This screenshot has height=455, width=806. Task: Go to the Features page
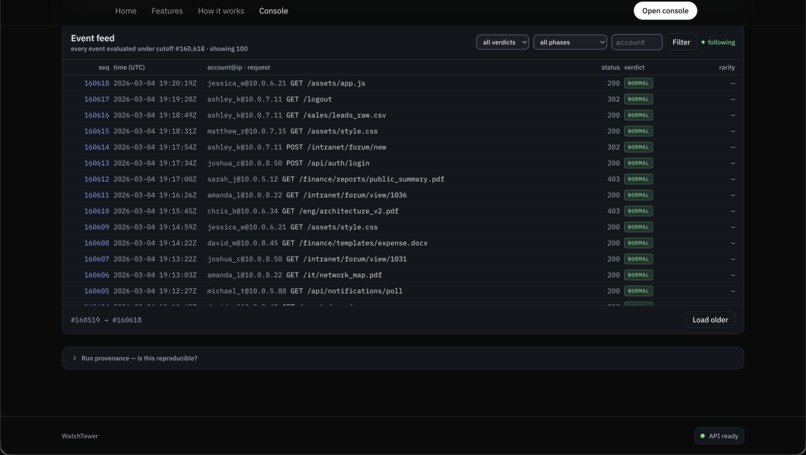point(167,11)
